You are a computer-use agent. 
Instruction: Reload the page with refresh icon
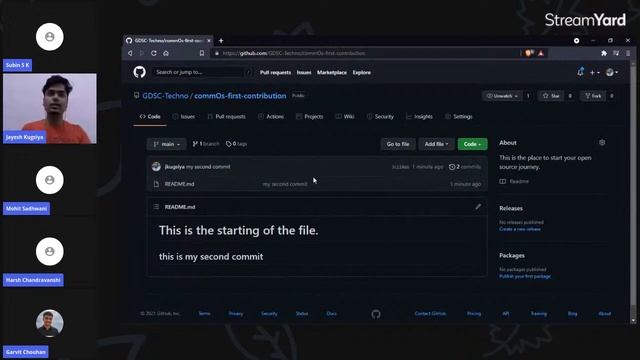[154, 53]
